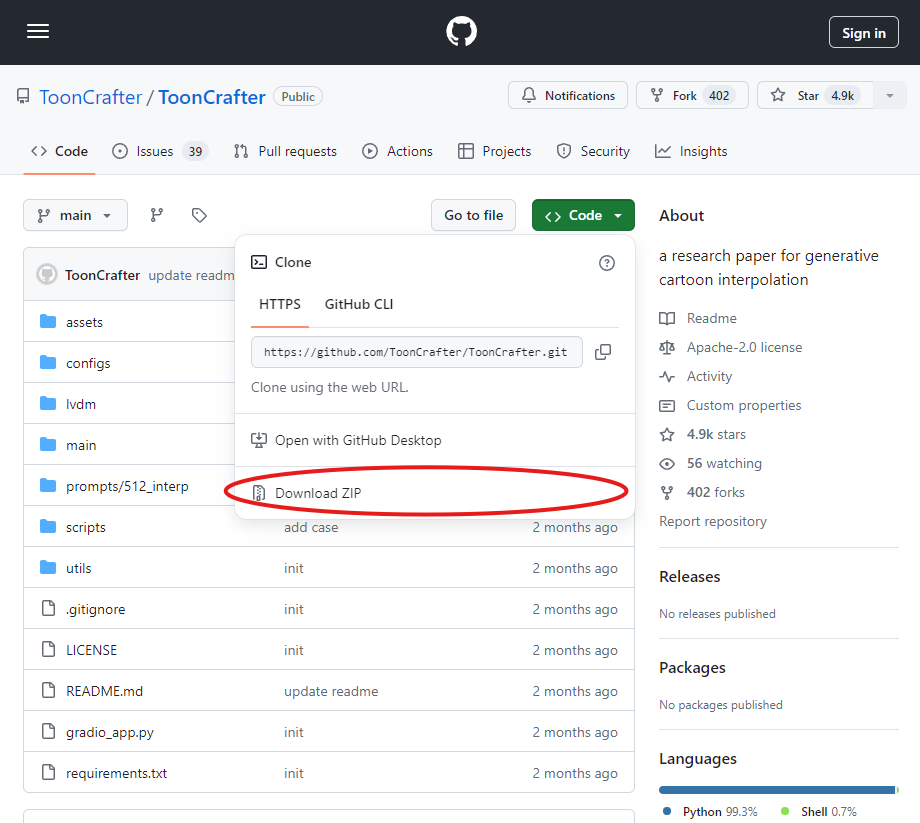Viewport: 920px width, 823px height.
Task: Select the HTTPS clone tab
Action: tap(280, 304)
